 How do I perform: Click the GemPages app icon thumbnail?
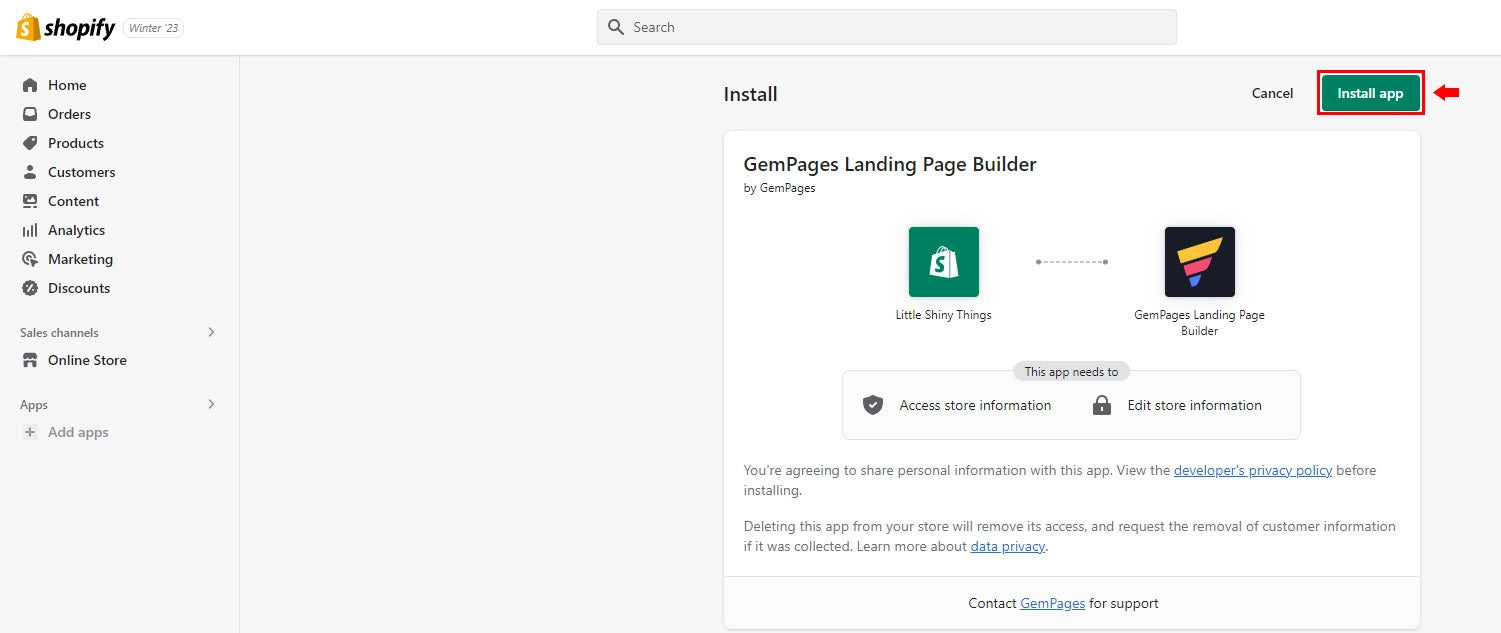tap(1198, 261)
